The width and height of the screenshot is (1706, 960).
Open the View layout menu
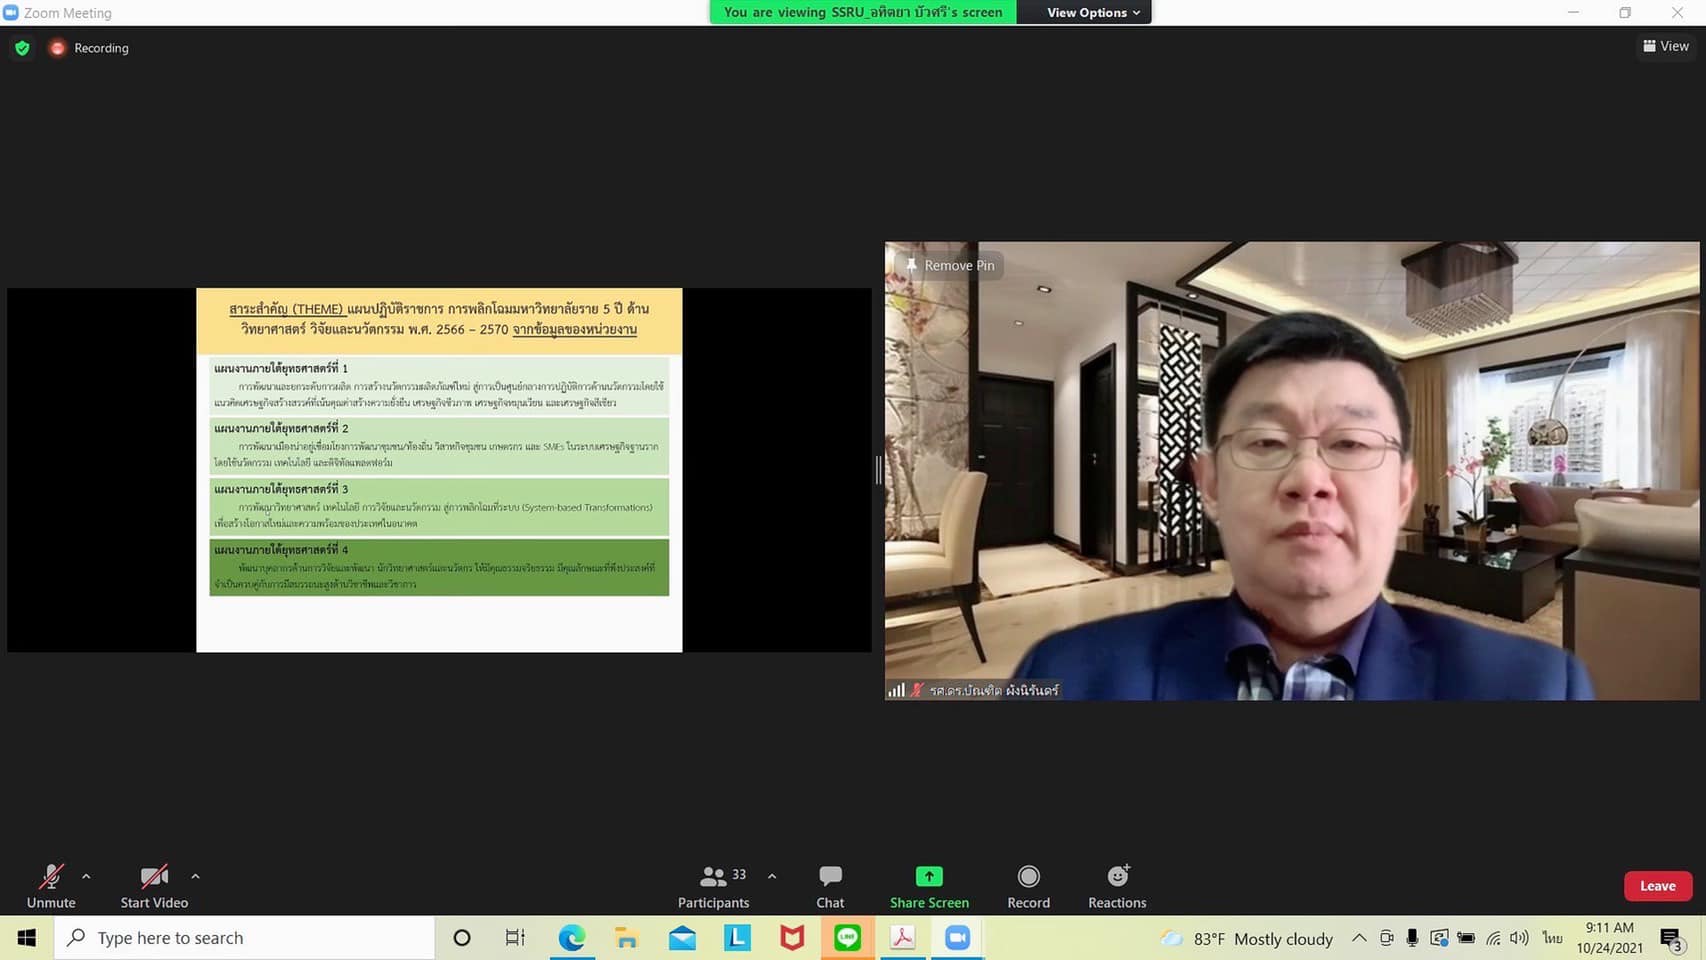1665,46
